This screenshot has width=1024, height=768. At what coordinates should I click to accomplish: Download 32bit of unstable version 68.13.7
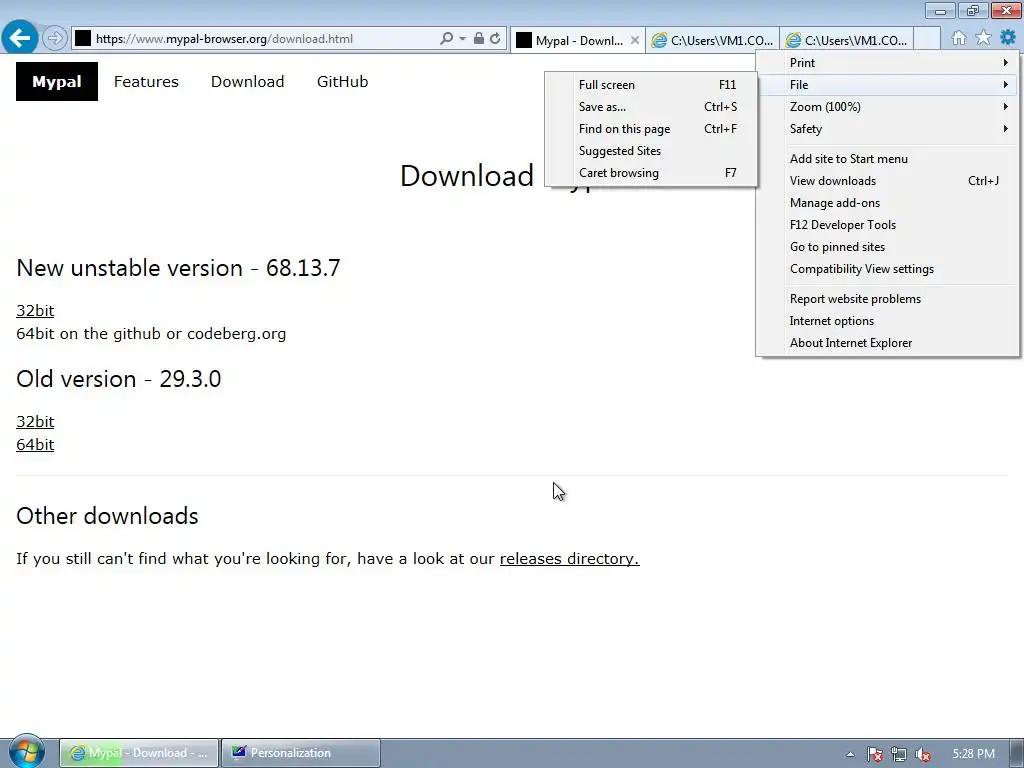(35, 311)
